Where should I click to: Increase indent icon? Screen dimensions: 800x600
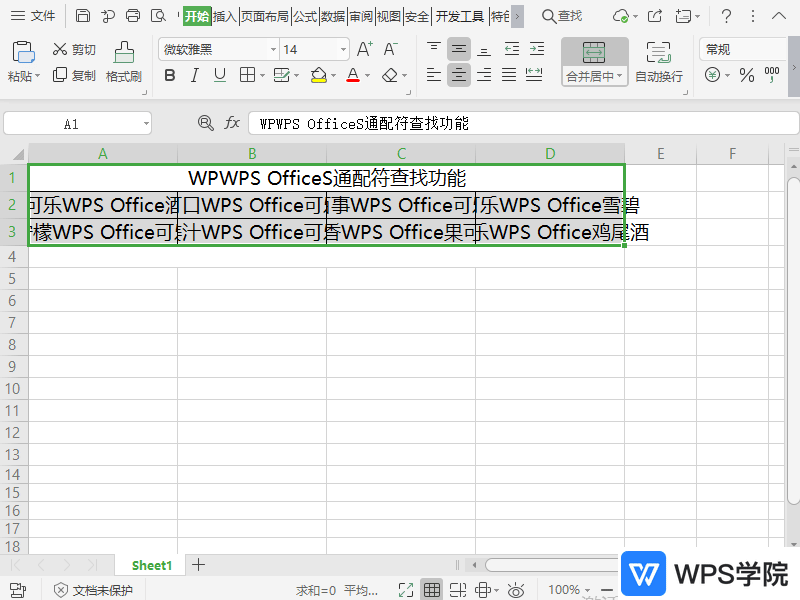coord(537,49)
